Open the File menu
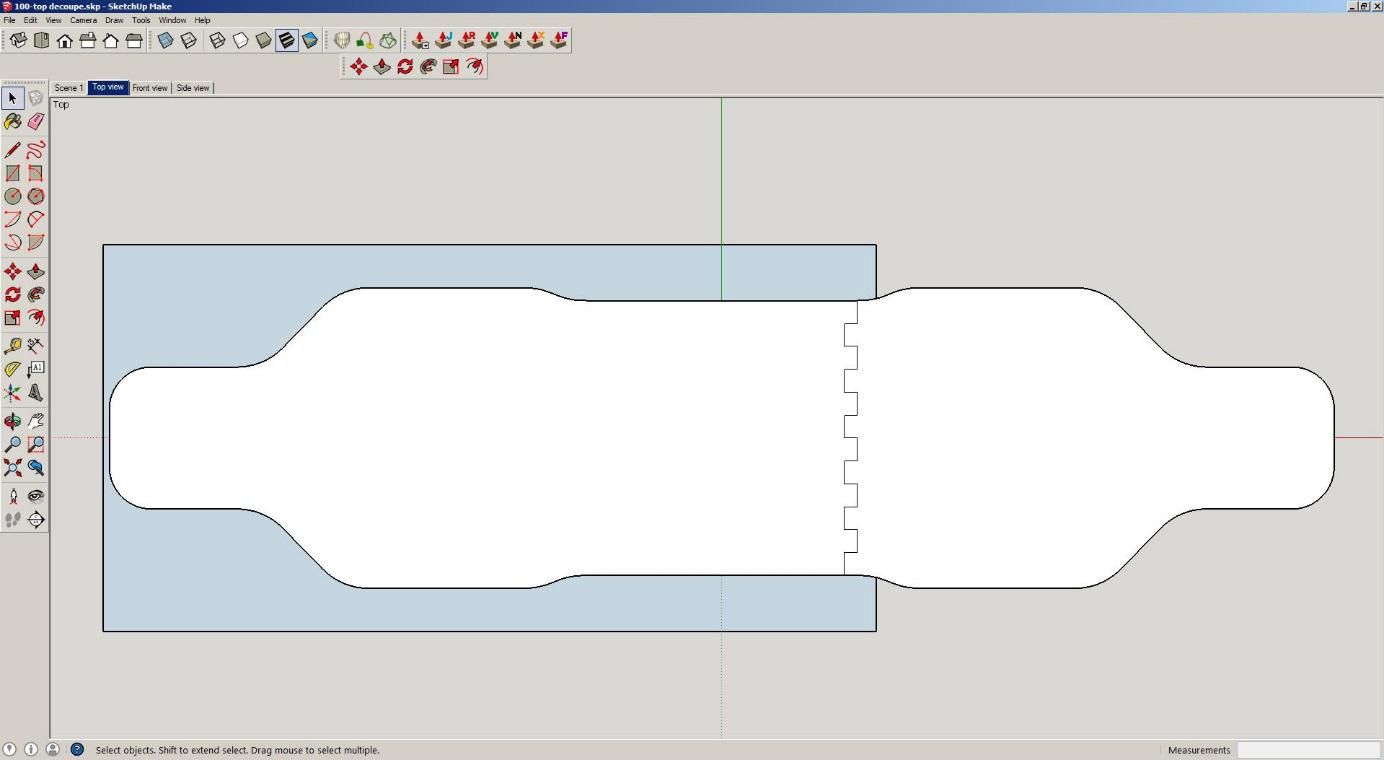This screenshot has height=760, width=1384. 9,20
